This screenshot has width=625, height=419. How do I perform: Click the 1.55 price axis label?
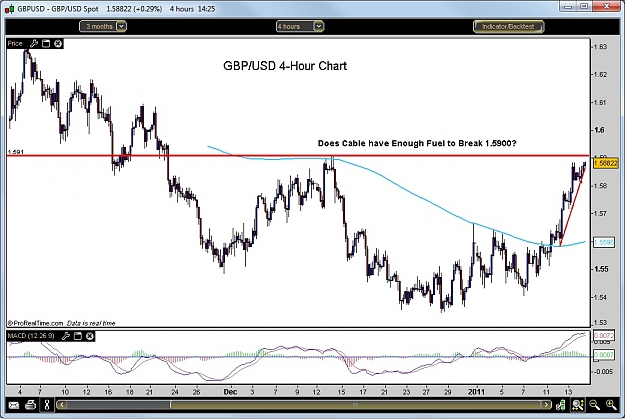coord(601,269)
